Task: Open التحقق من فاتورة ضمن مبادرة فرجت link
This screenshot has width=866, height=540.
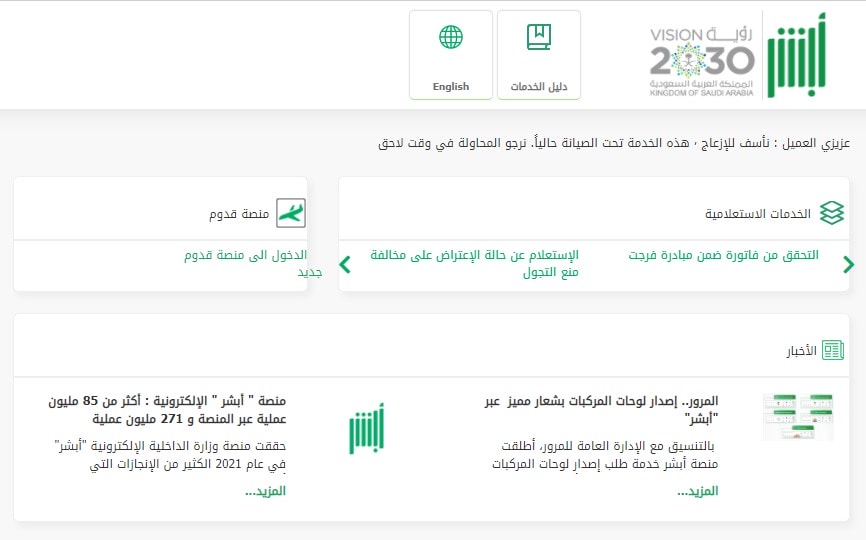Action: pos(723,255)
